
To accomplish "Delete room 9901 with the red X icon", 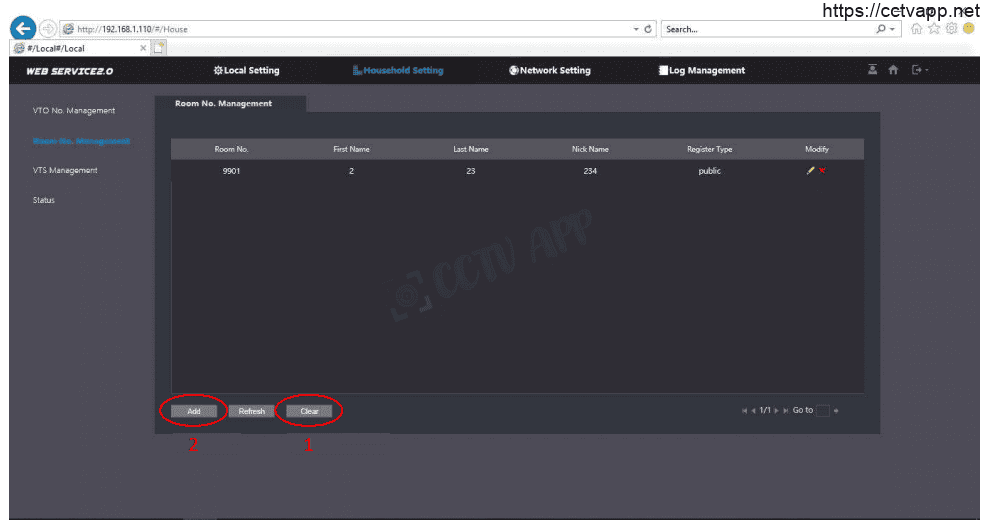I will pos(822,171).
